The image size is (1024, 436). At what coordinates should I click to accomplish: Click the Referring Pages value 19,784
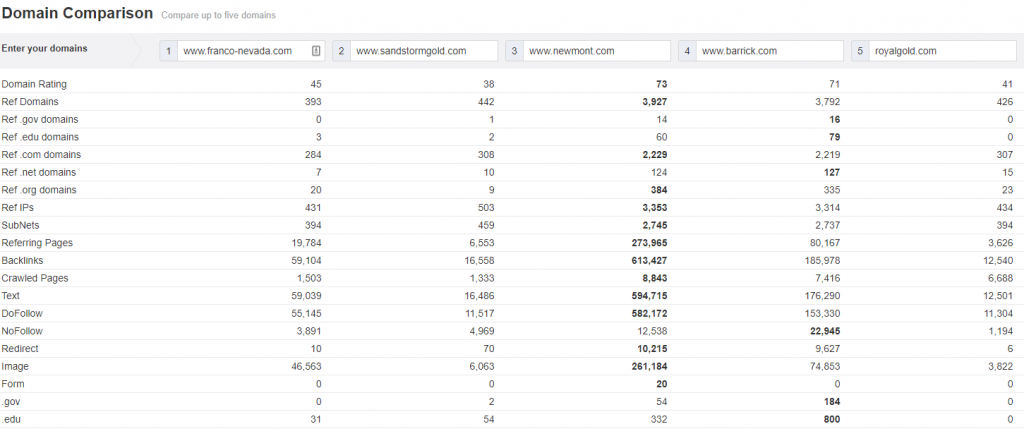point(307,243)
